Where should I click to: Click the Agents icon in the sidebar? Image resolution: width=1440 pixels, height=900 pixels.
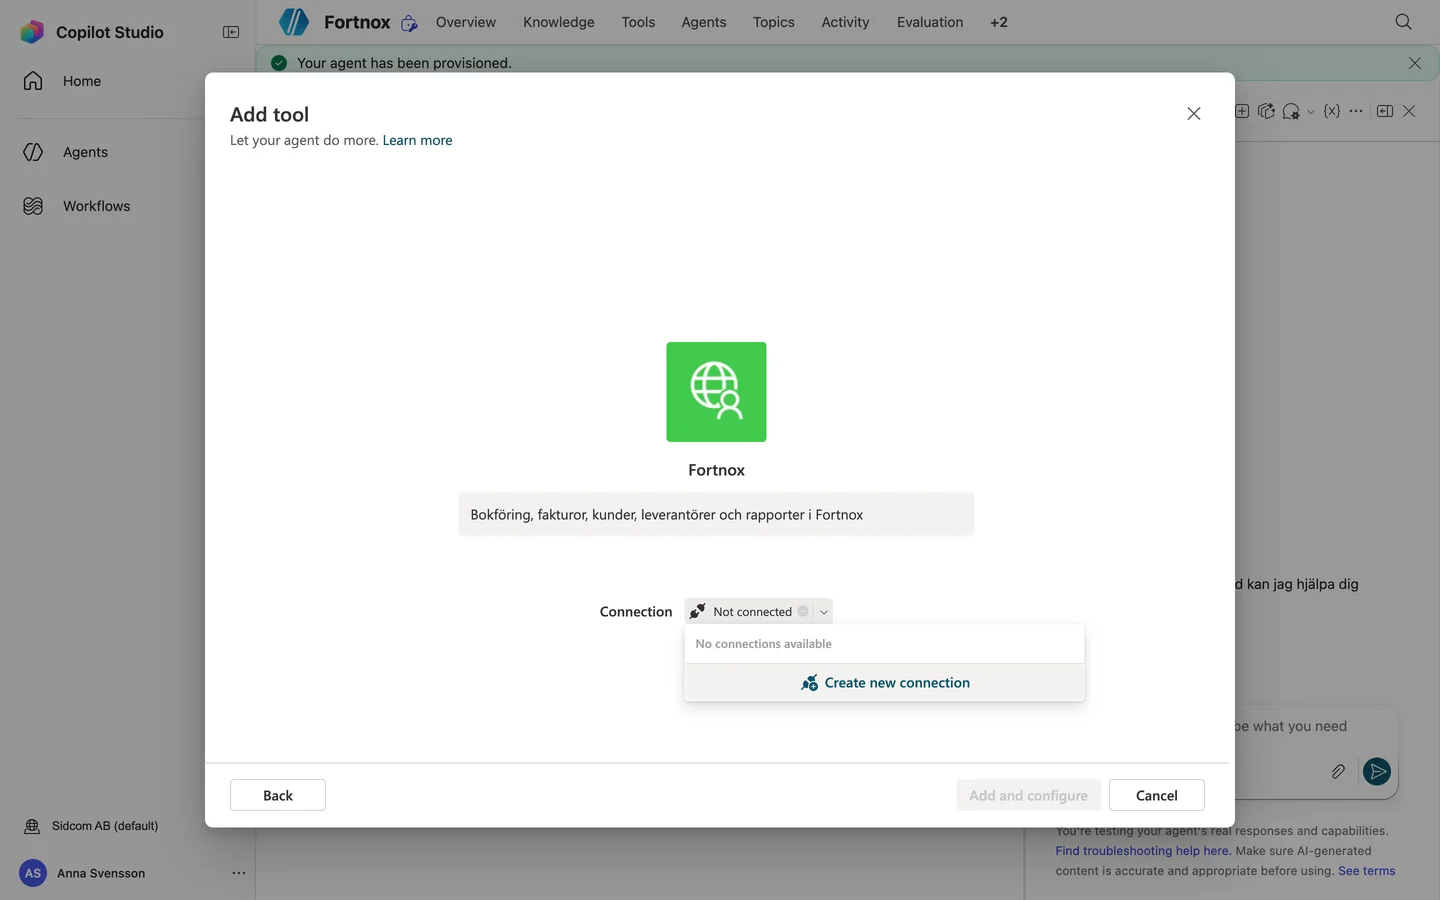33,152
